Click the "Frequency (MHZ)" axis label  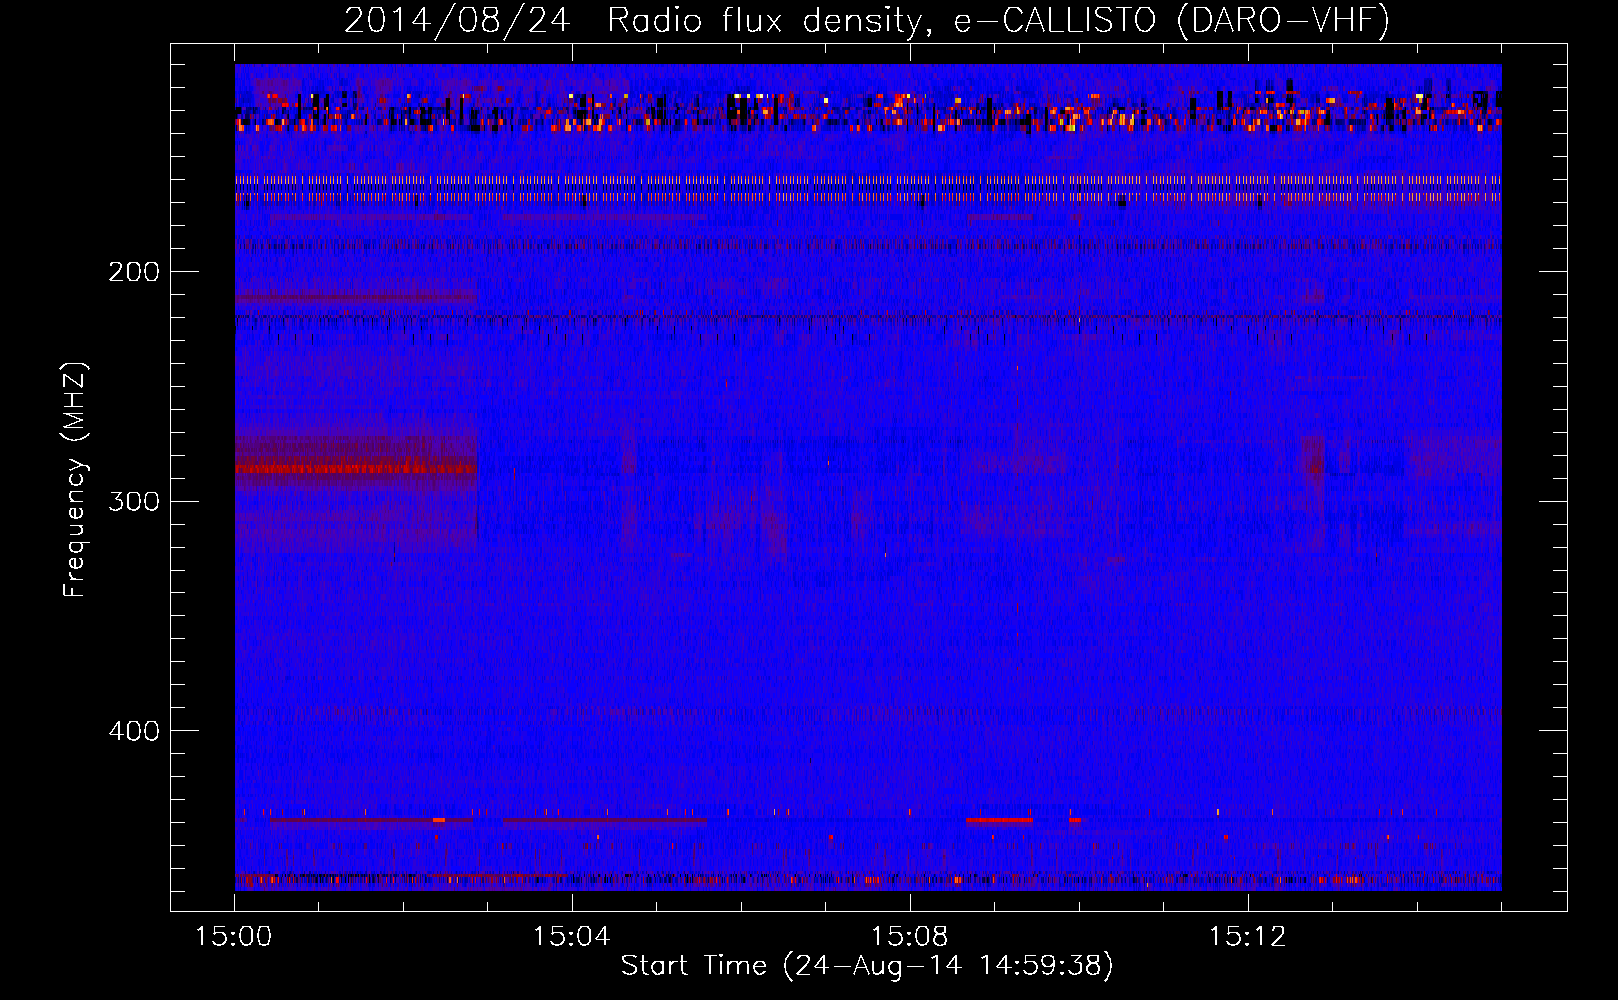[75, 479]
